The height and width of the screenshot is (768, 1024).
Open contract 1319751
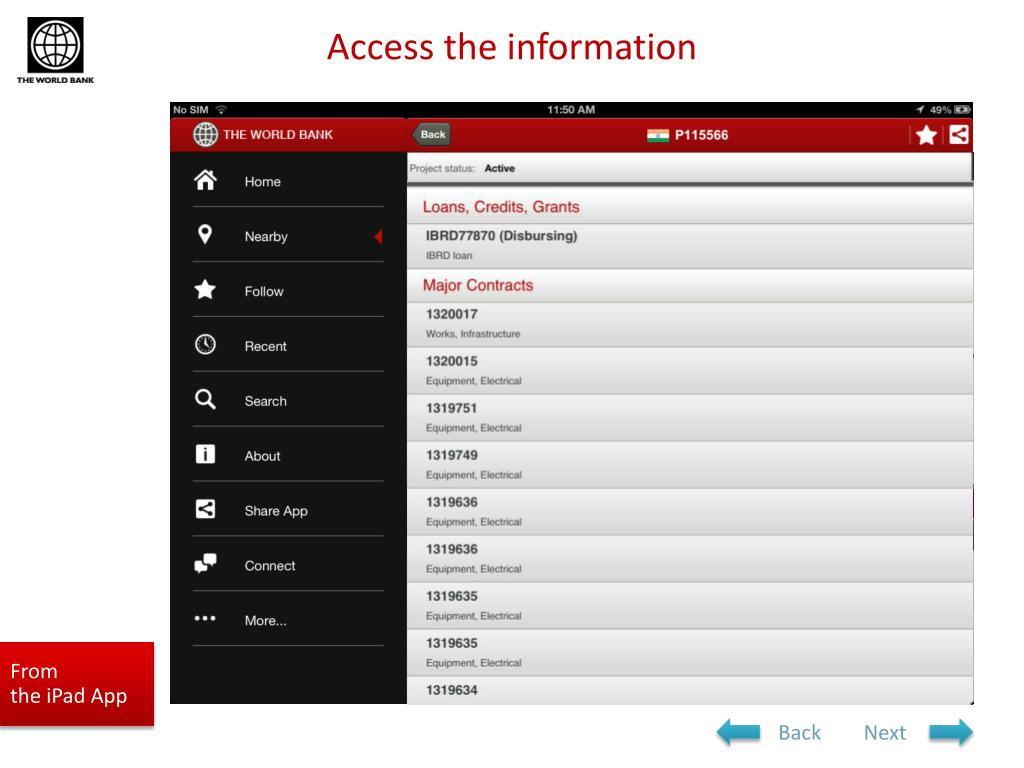(690, 418)
